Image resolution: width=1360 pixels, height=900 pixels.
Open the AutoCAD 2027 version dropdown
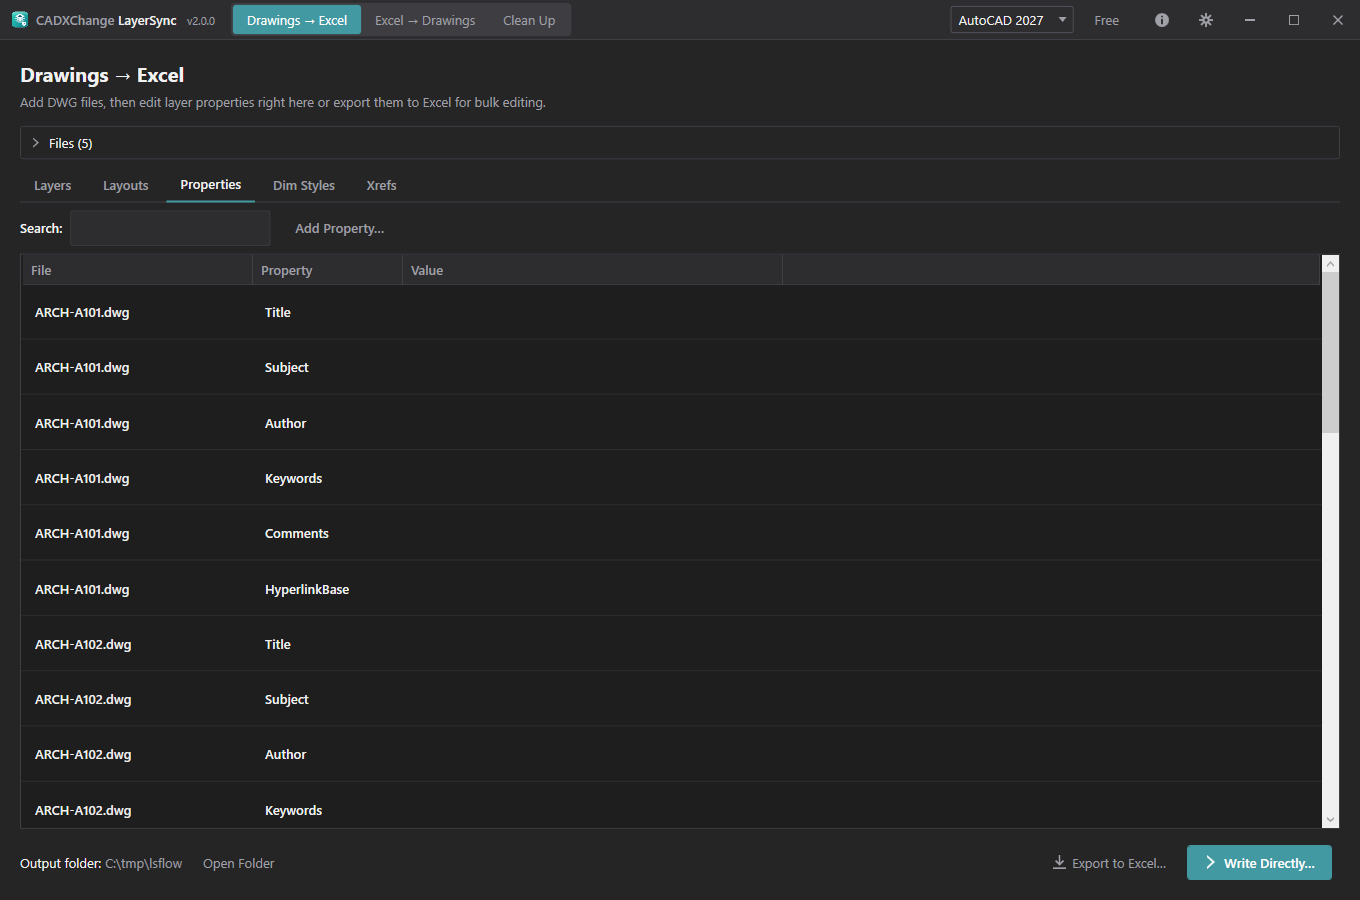pos(1012,20)
